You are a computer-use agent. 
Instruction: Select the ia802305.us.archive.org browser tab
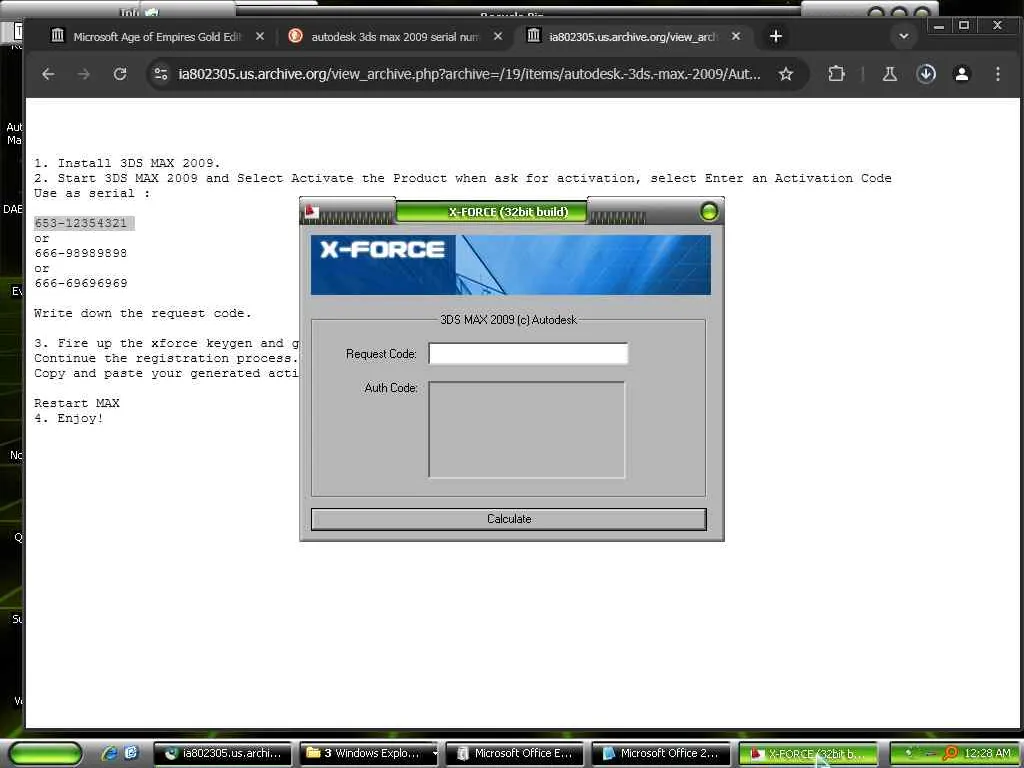click(x=631, y=37)
